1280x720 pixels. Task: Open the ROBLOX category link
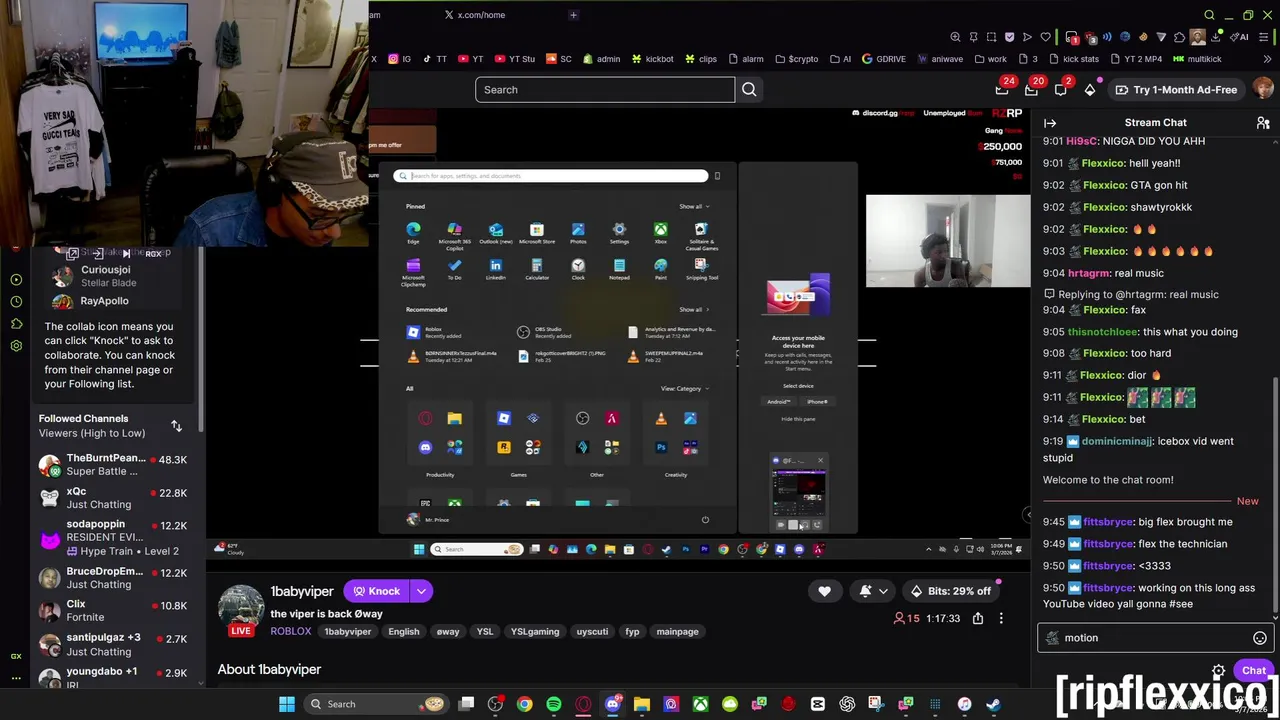[291, 632]
